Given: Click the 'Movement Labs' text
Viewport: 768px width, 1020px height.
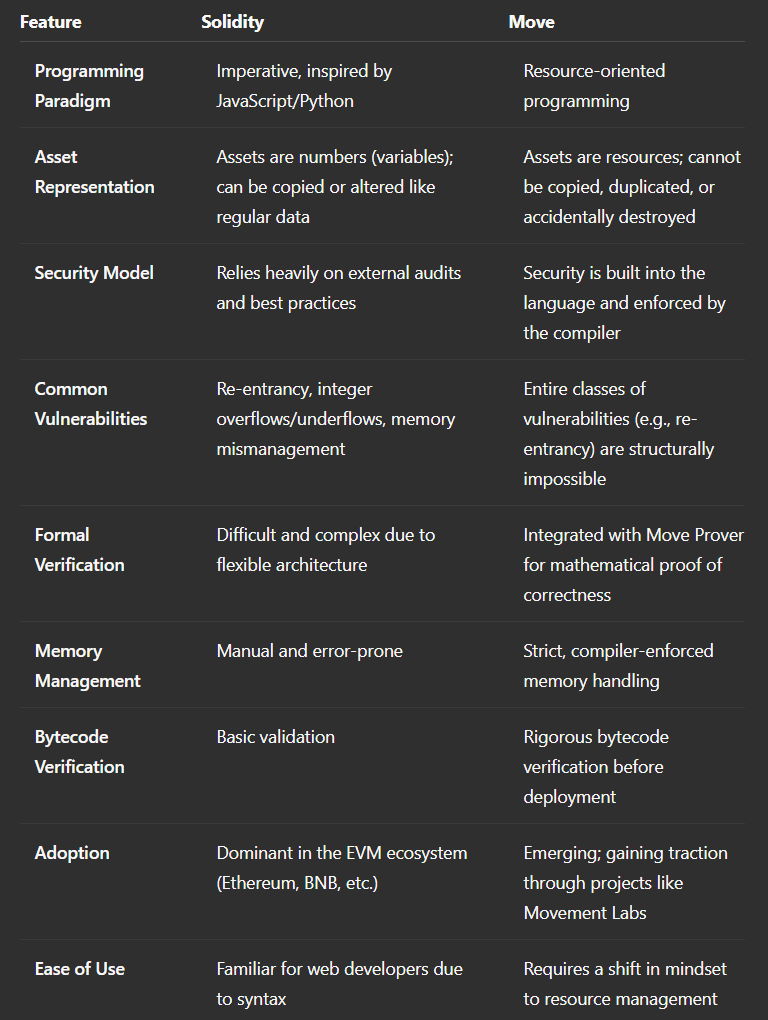Looking at the screenshot, I should click(585, 913).
